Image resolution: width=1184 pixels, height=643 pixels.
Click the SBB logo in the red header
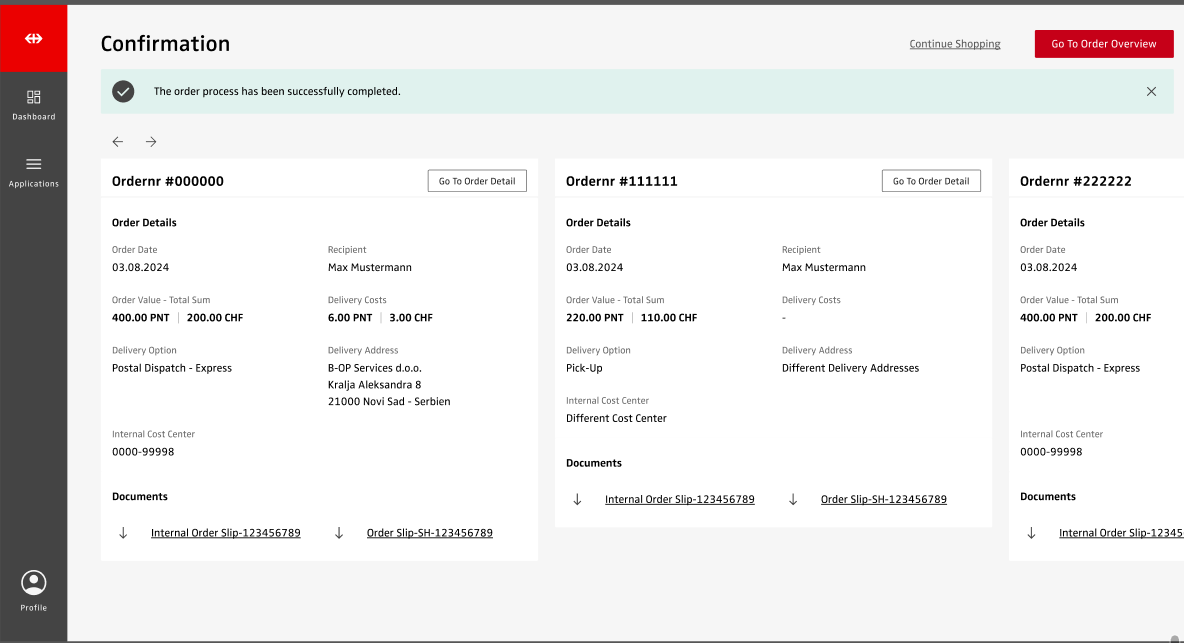click(34, 38)
